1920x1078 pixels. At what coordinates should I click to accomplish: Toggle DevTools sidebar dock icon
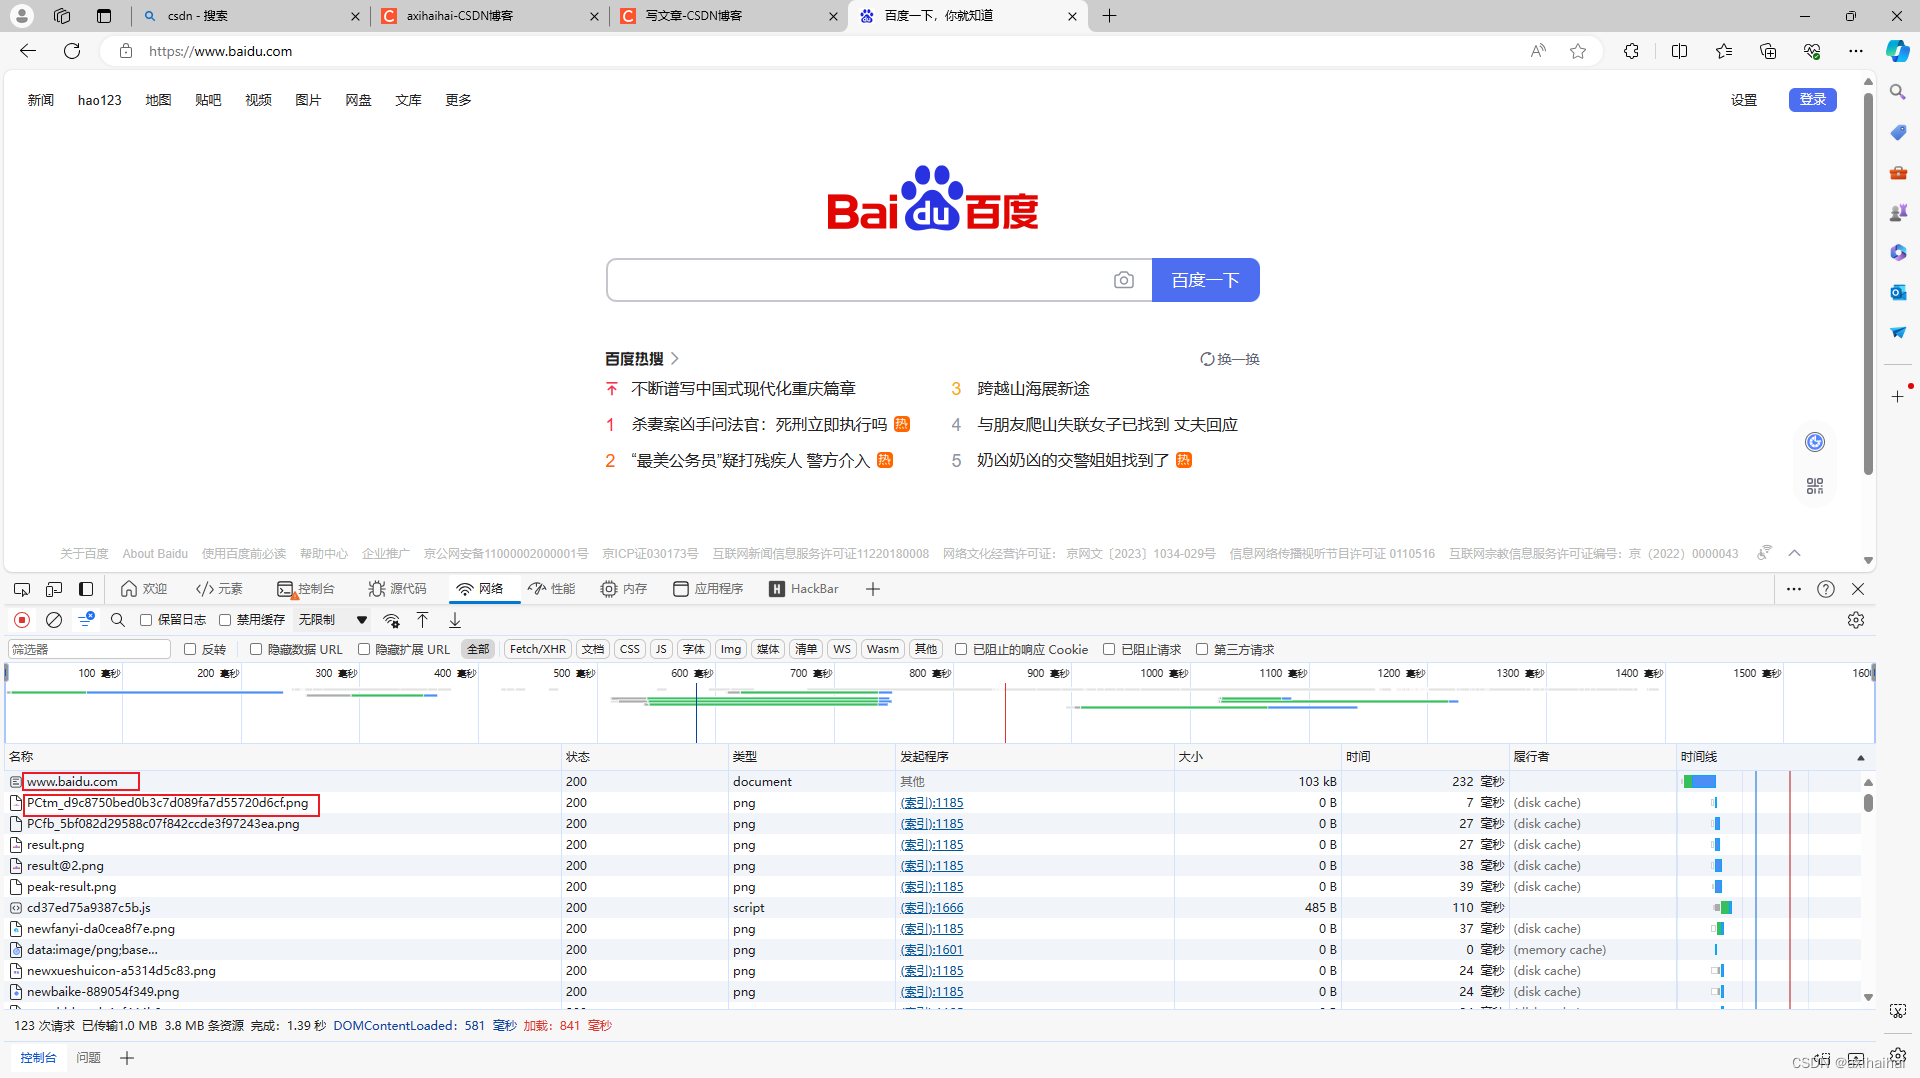86,589
